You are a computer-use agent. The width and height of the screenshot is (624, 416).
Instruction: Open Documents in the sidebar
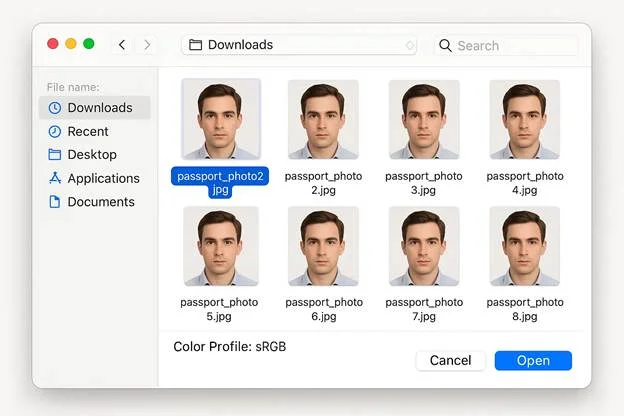(100, 201)
